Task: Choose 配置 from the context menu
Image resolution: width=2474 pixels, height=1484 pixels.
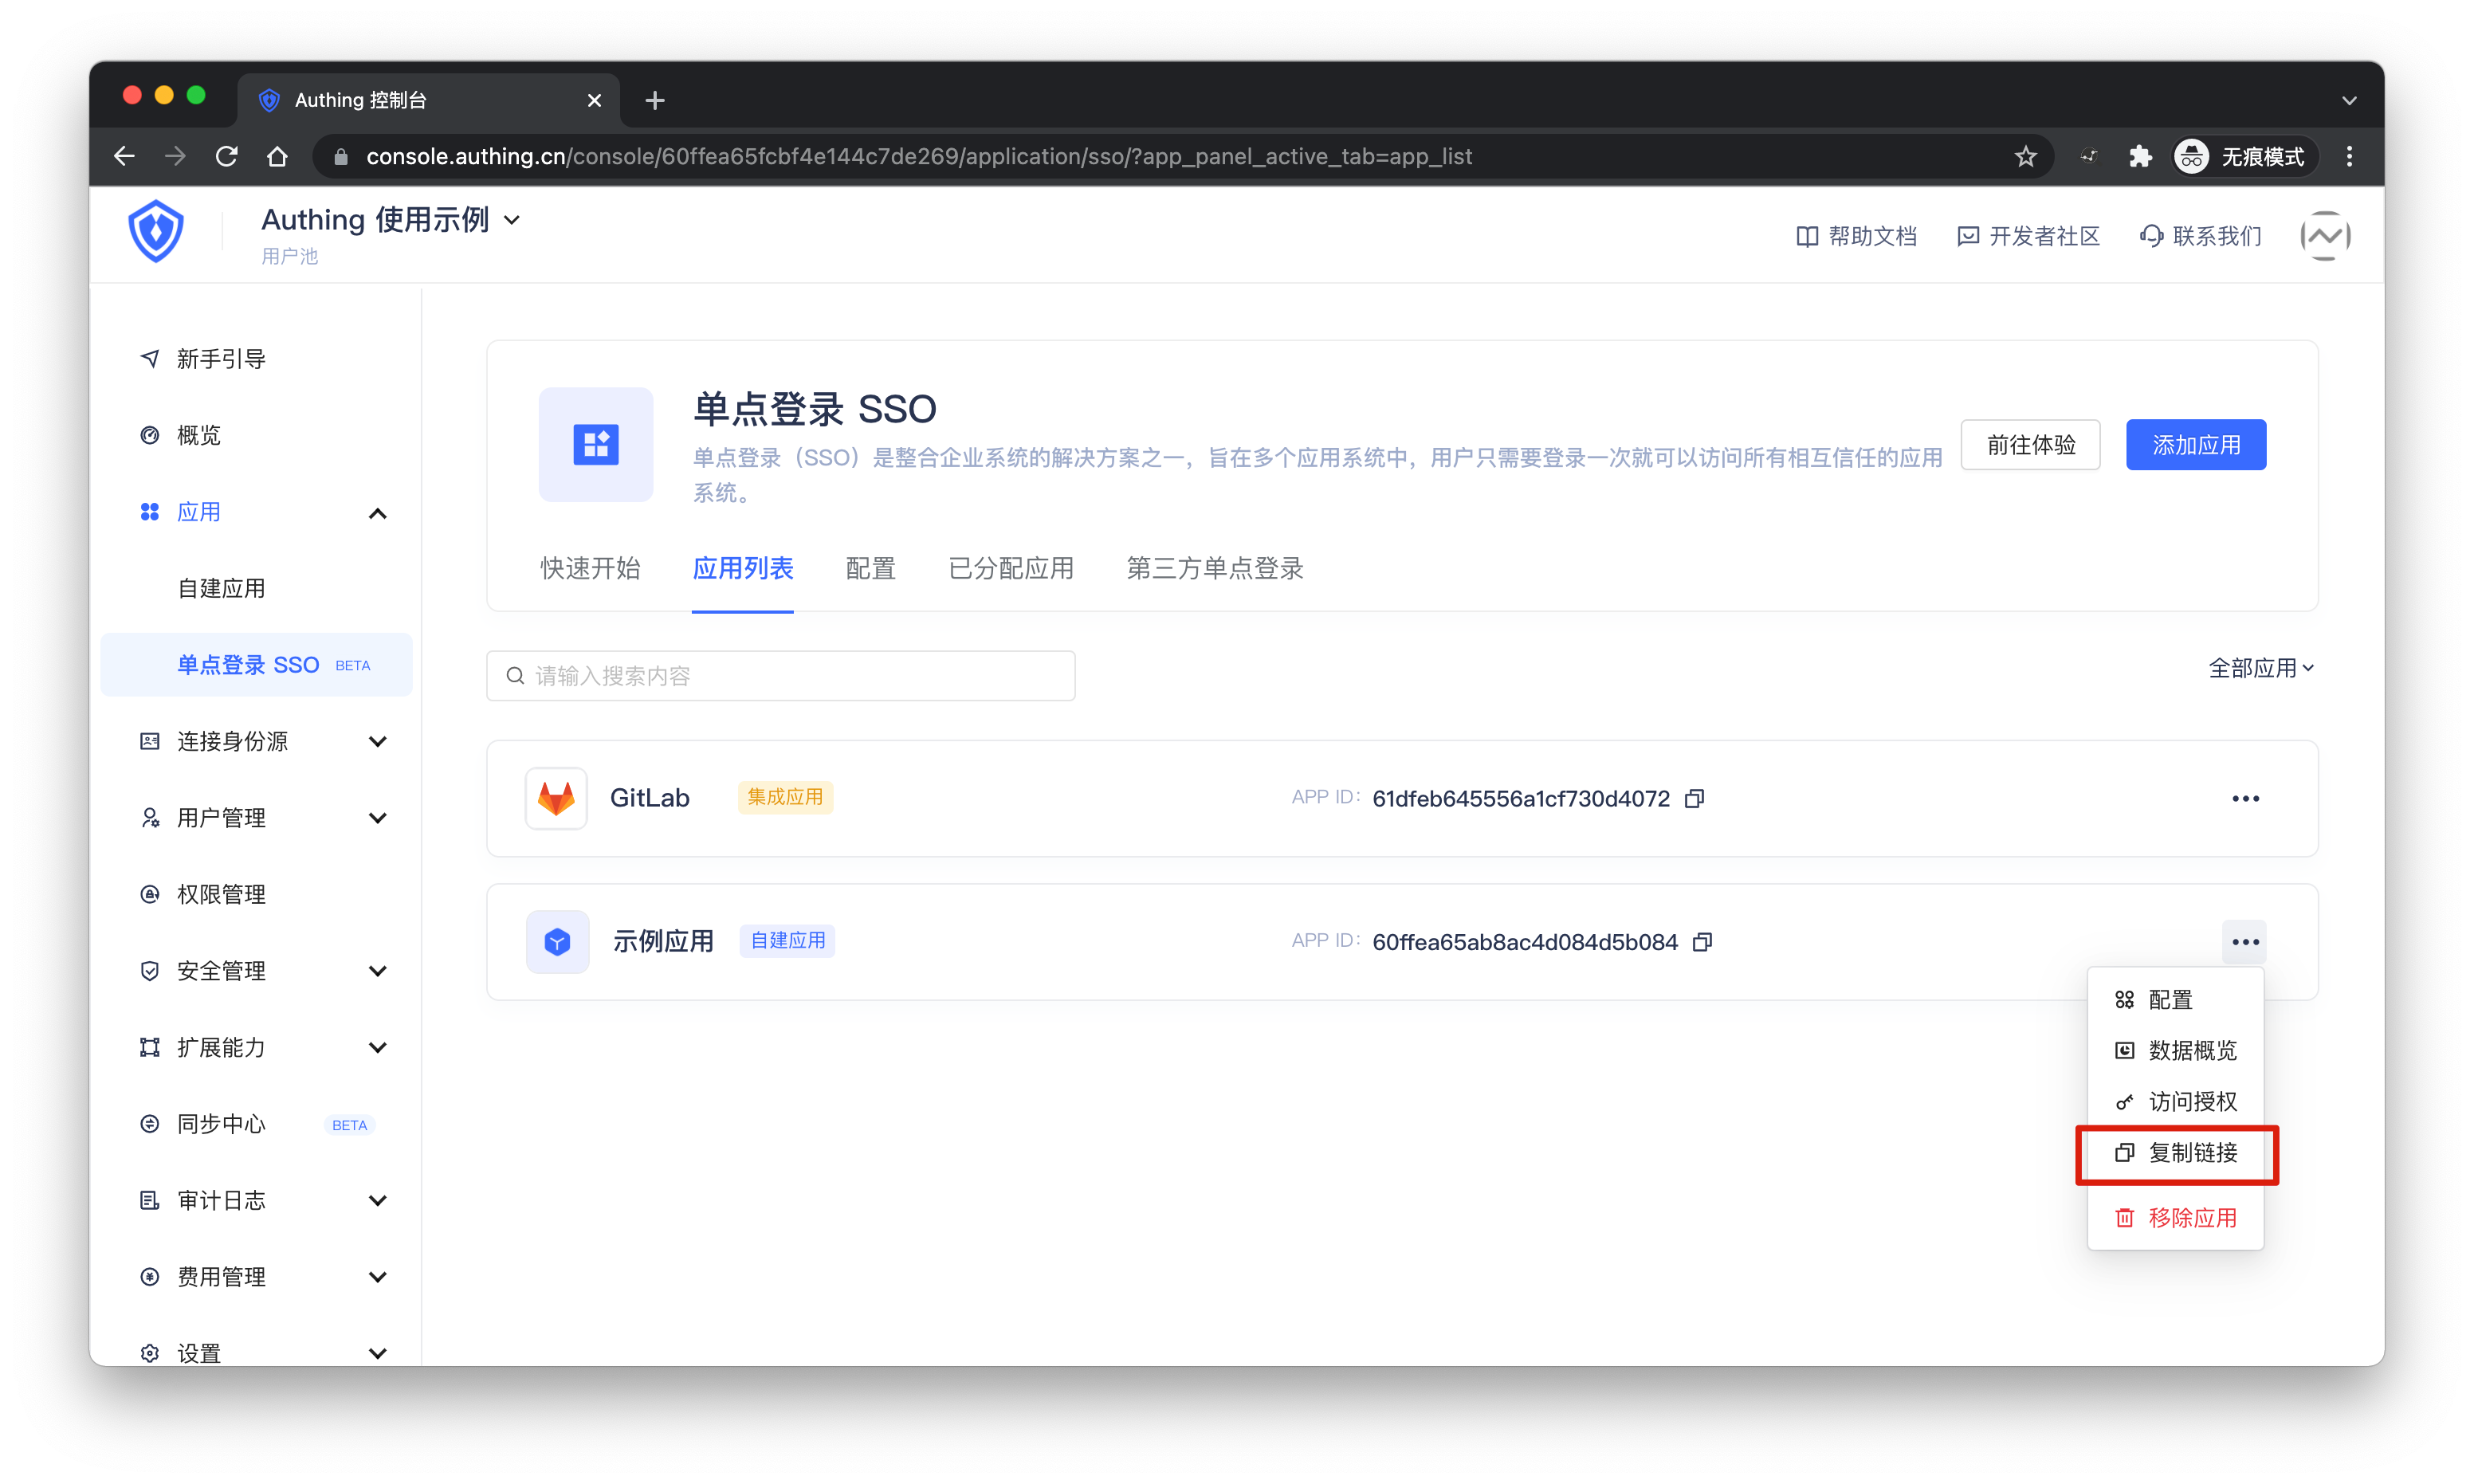Action: (x=2174, y=1000)
